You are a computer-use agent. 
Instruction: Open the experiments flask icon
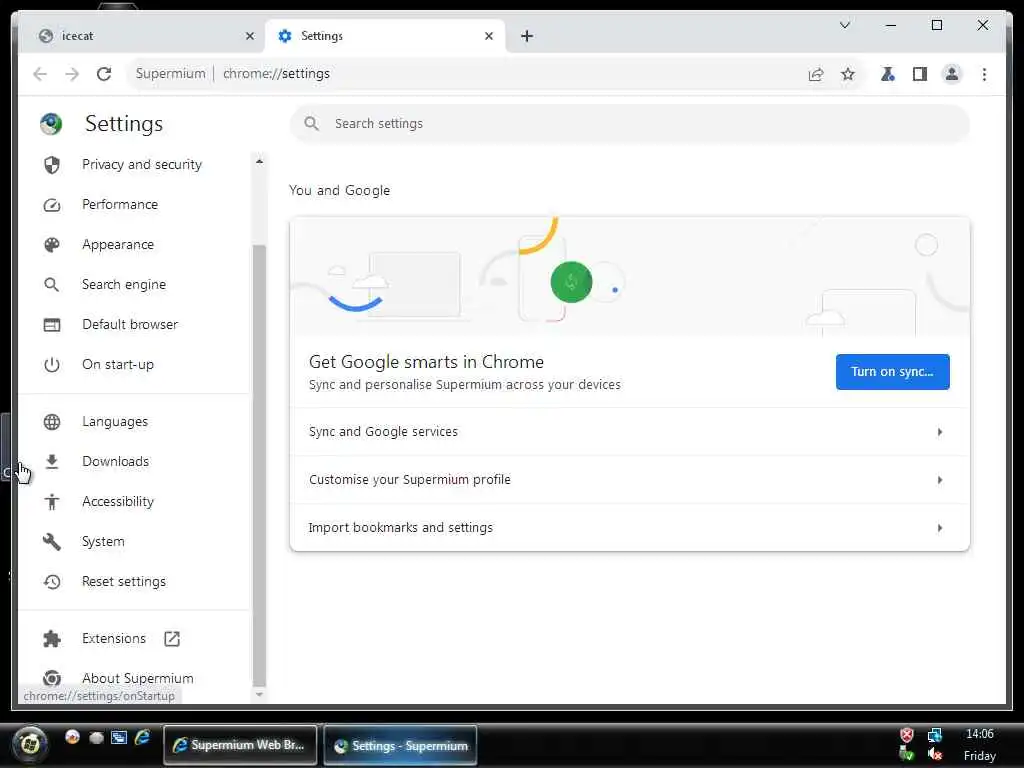[888, 74]
